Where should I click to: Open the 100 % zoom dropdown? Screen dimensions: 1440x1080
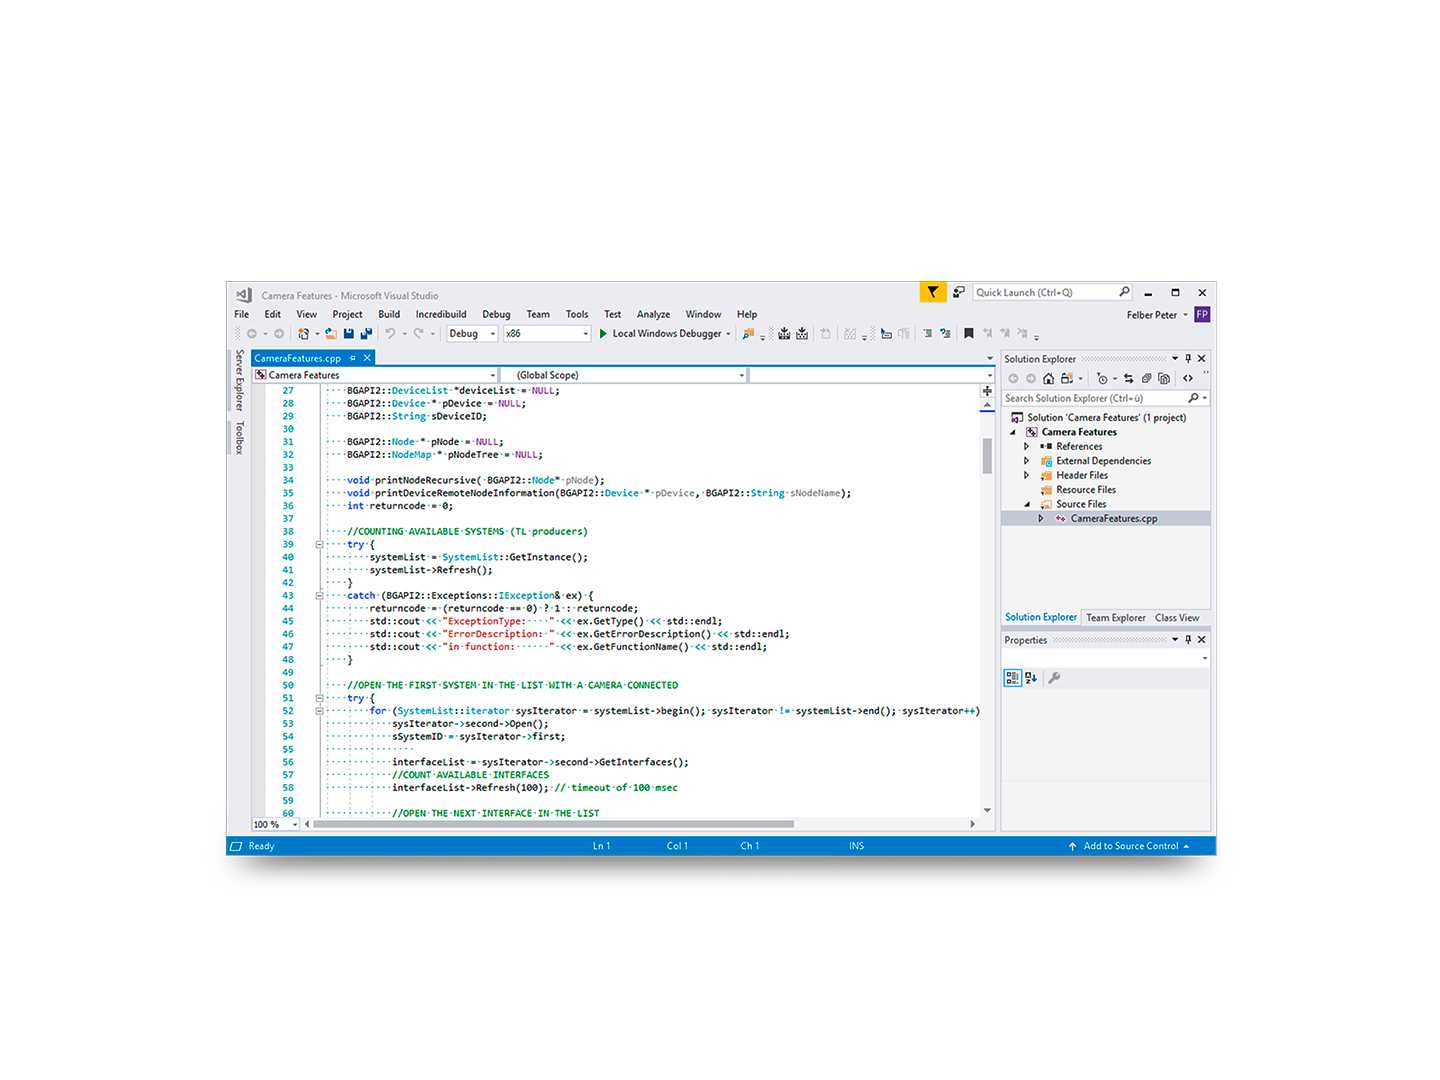point(275,824)
